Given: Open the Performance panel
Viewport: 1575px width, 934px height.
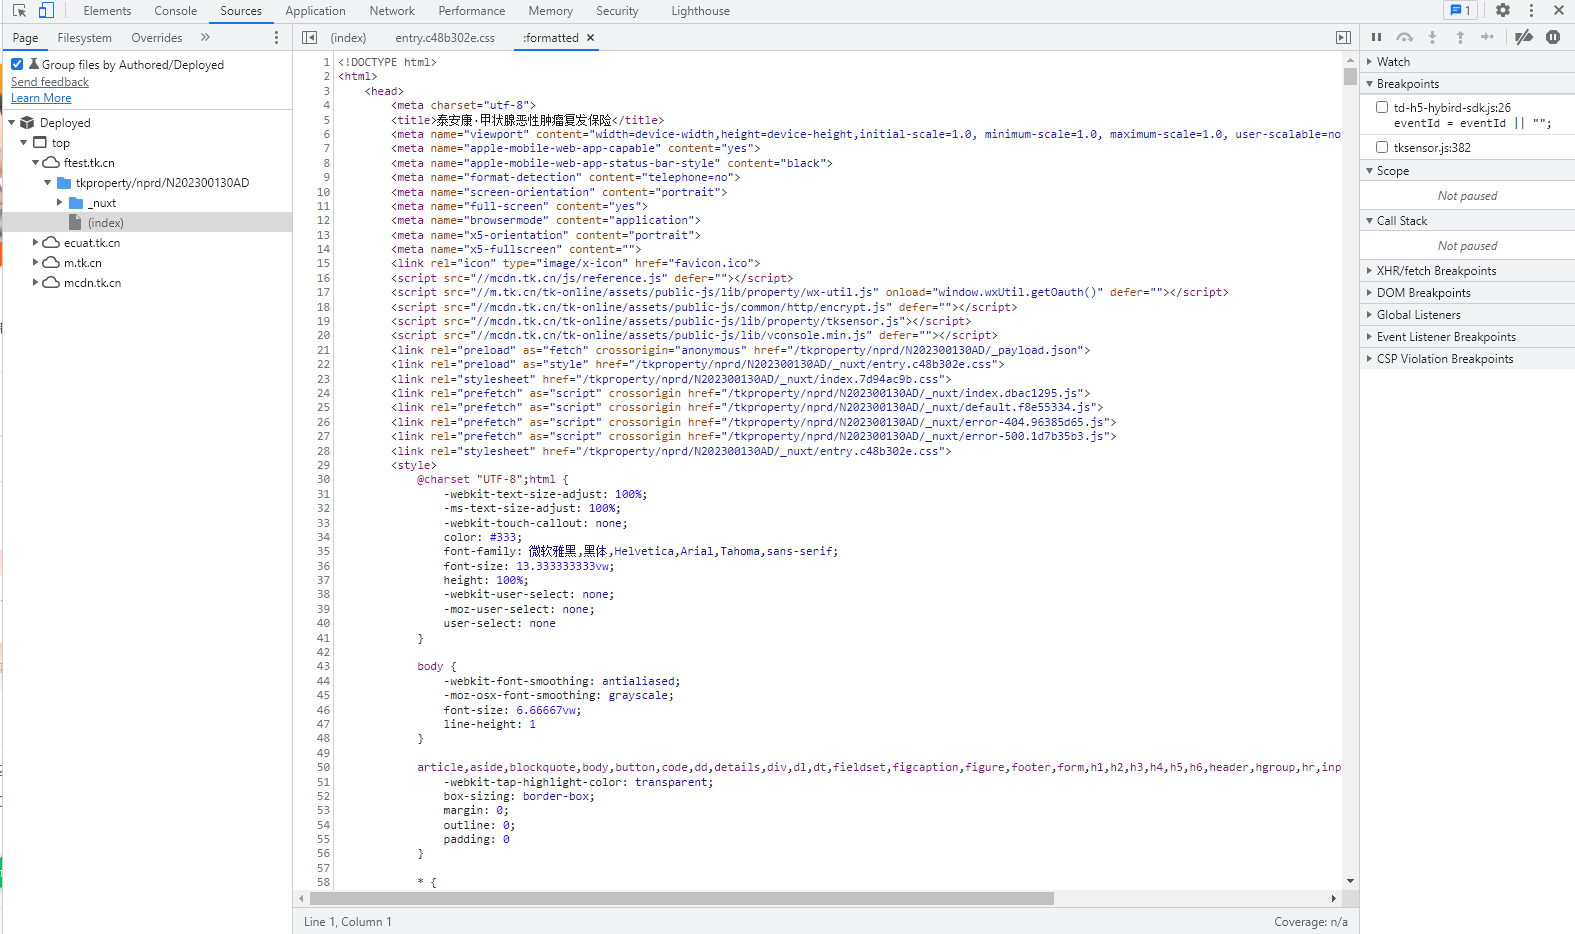Looking at the screenshot, I should click(x=472, y=11).
